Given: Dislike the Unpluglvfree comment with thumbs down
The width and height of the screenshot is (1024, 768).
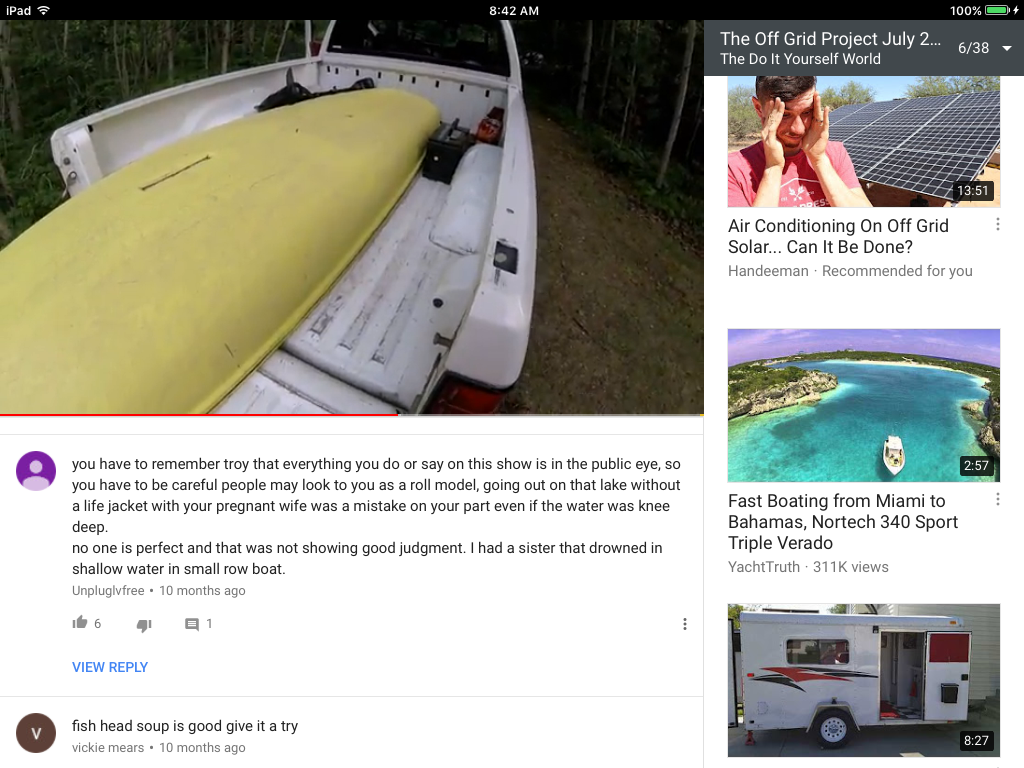Looking at the screenshot, I should coord(144,625).
